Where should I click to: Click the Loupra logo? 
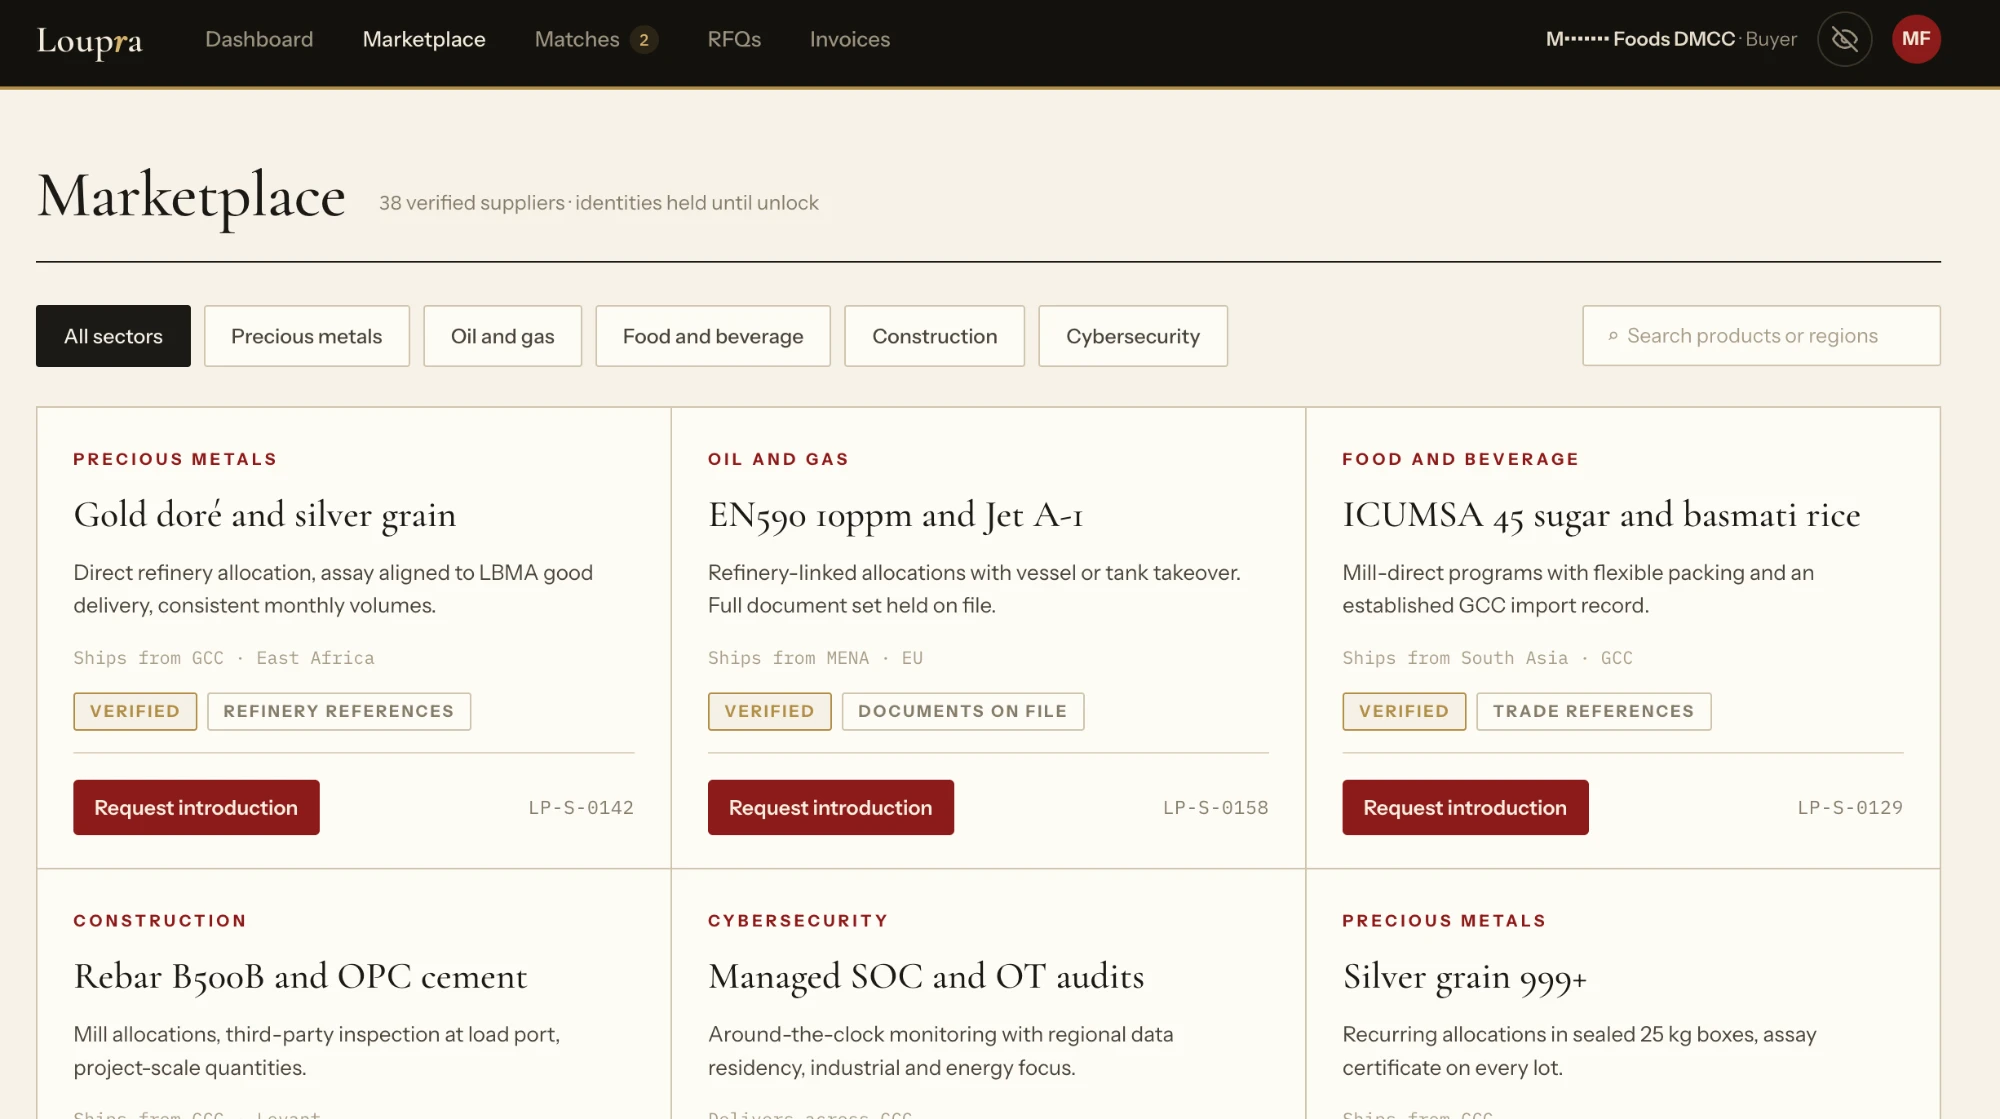click(x=90, y=40)
